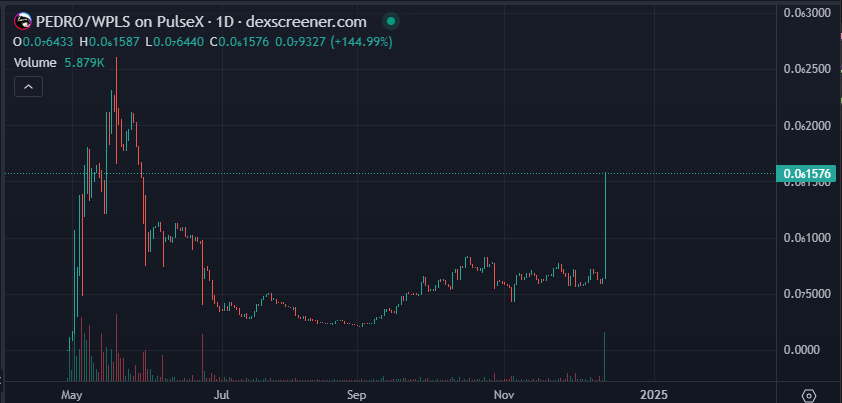Screen dimensions: 842x403
Task: Click the May label on time axis
Action: click(71, 395)
